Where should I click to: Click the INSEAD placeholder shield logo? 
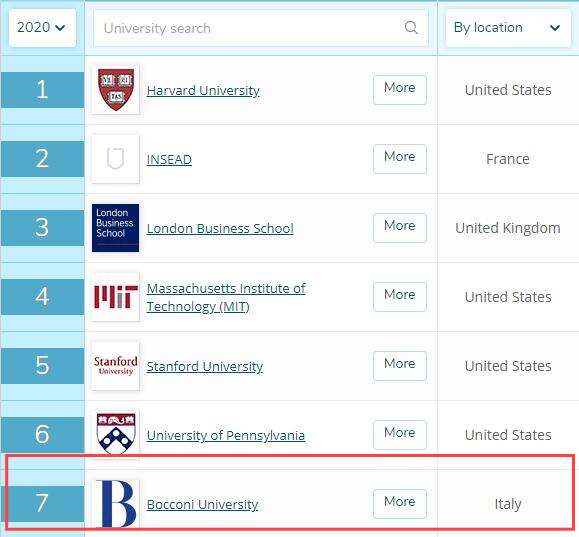pos(116,158)
